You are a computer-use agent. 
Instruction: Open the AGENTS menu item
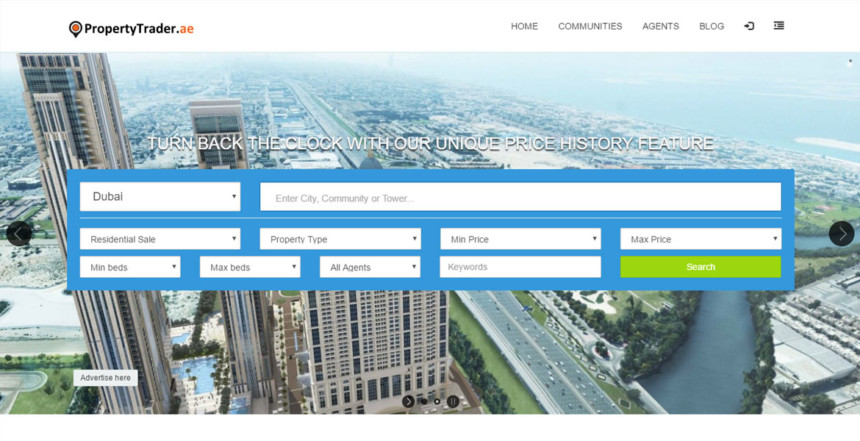tap(660, 26)
